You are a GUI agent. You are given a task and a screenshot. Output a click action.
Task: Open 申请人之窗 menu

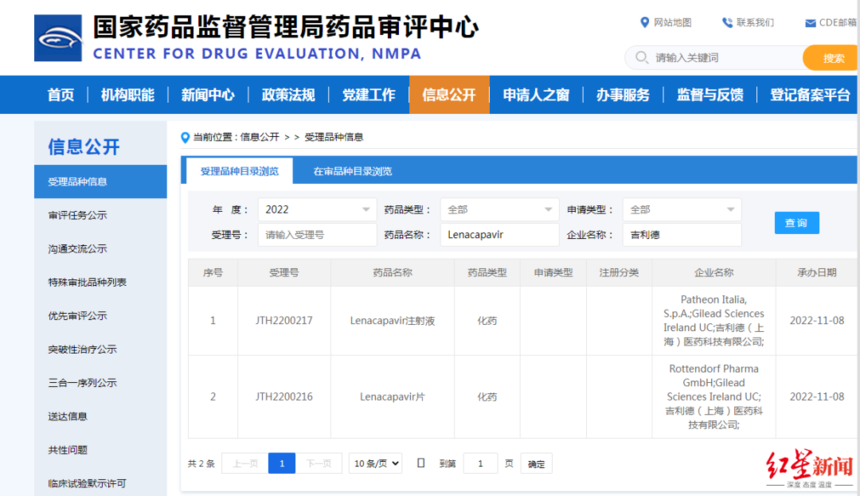(x=536, y=95)
